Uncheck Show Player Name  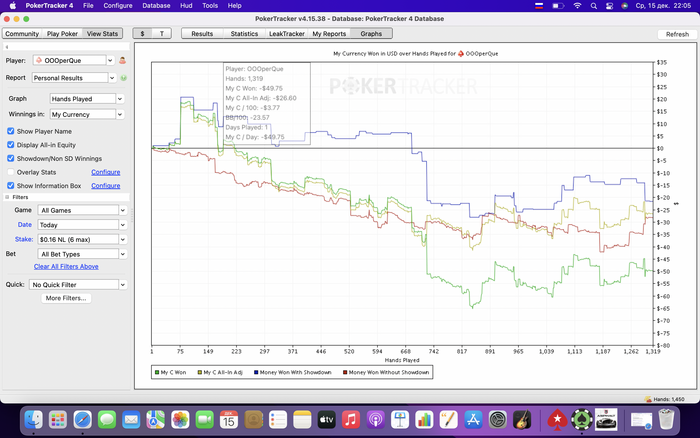coord(11,131)
